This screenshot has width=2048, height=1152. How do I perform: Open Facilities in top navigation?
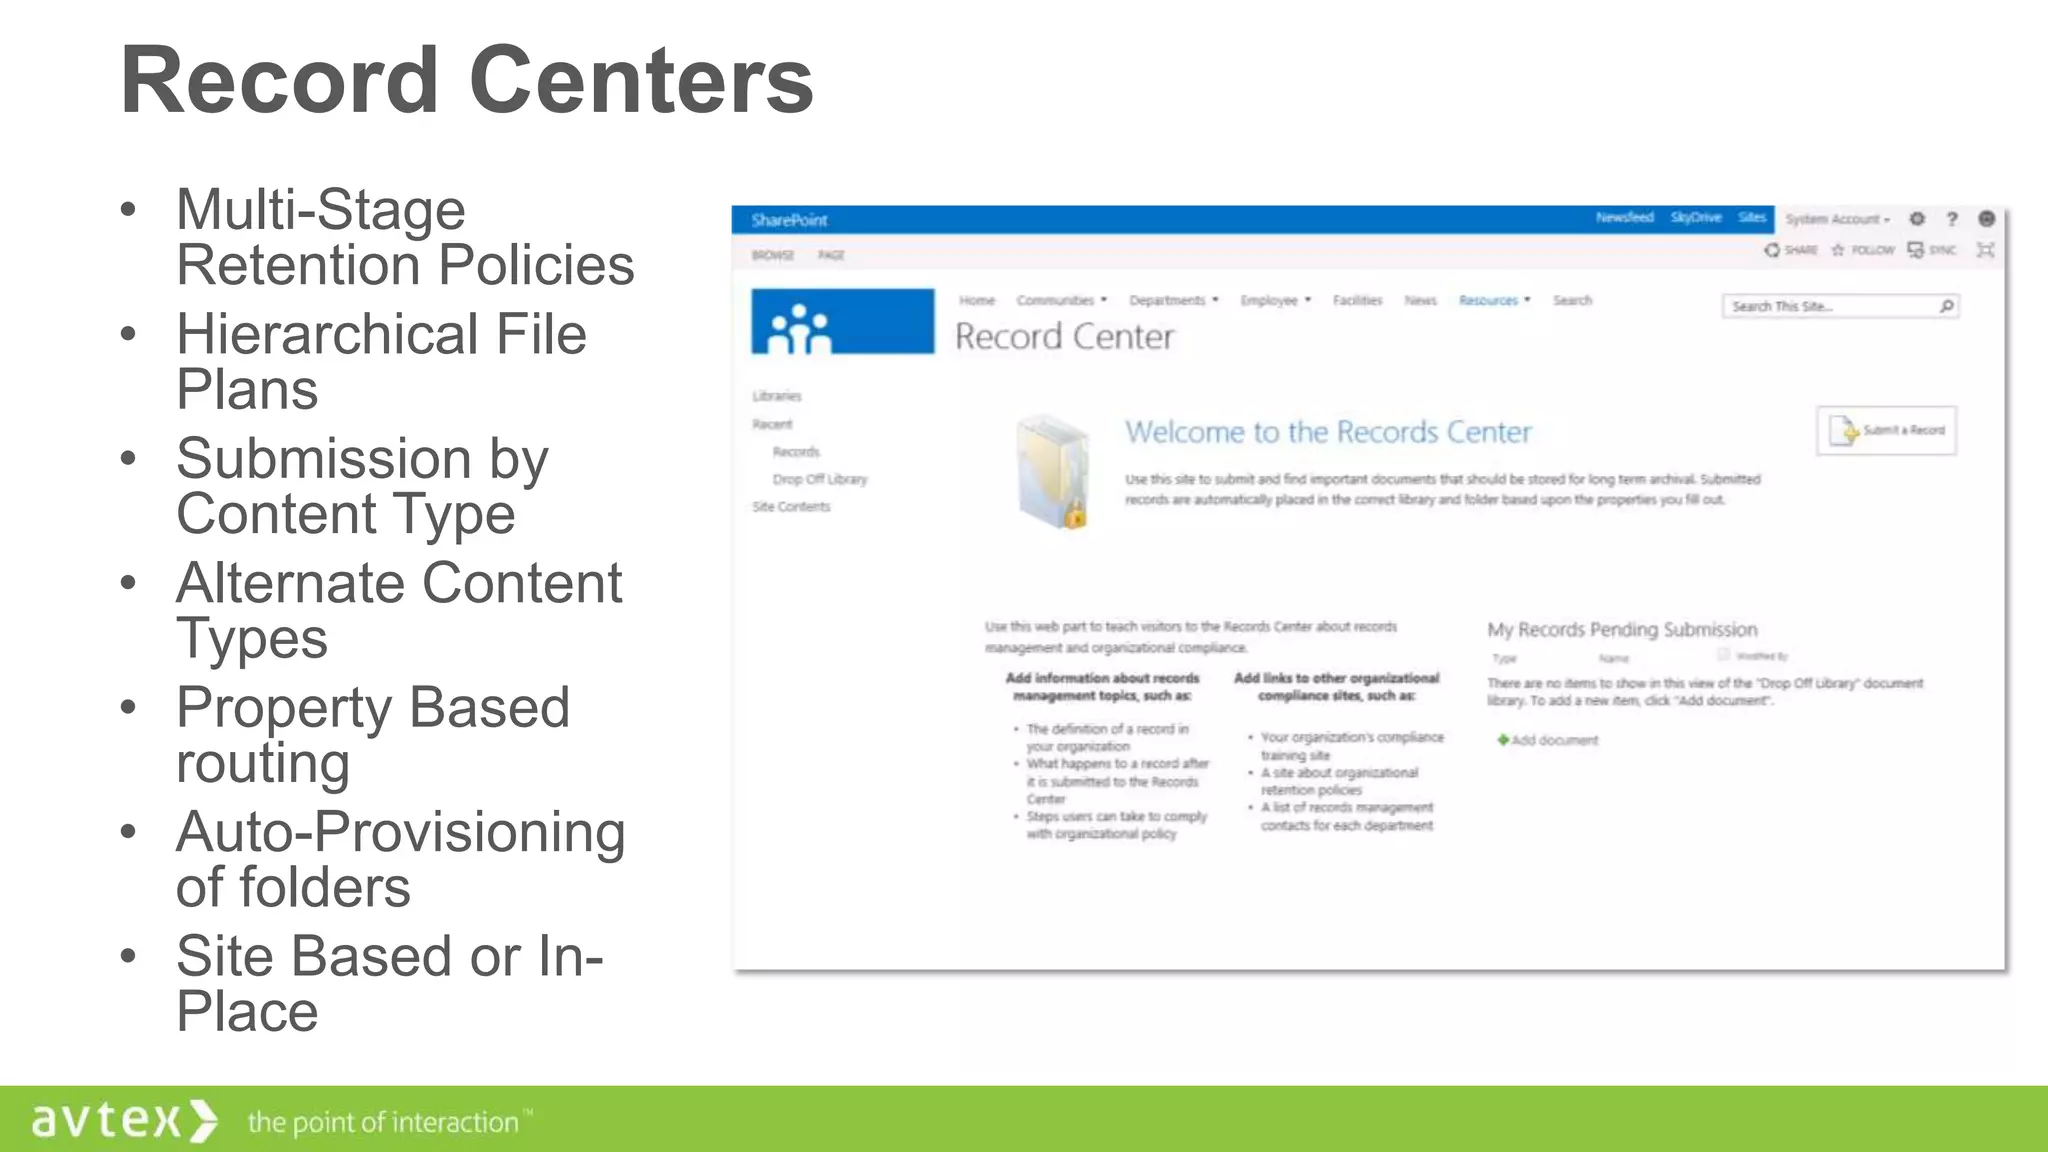click(1357, 300)
